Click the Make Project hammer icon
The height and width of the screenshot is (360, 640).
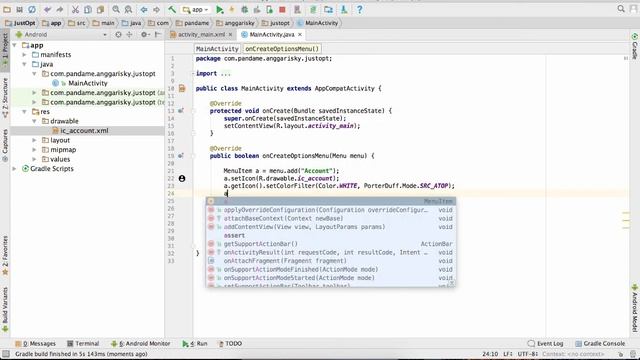(x=172, y=9)
